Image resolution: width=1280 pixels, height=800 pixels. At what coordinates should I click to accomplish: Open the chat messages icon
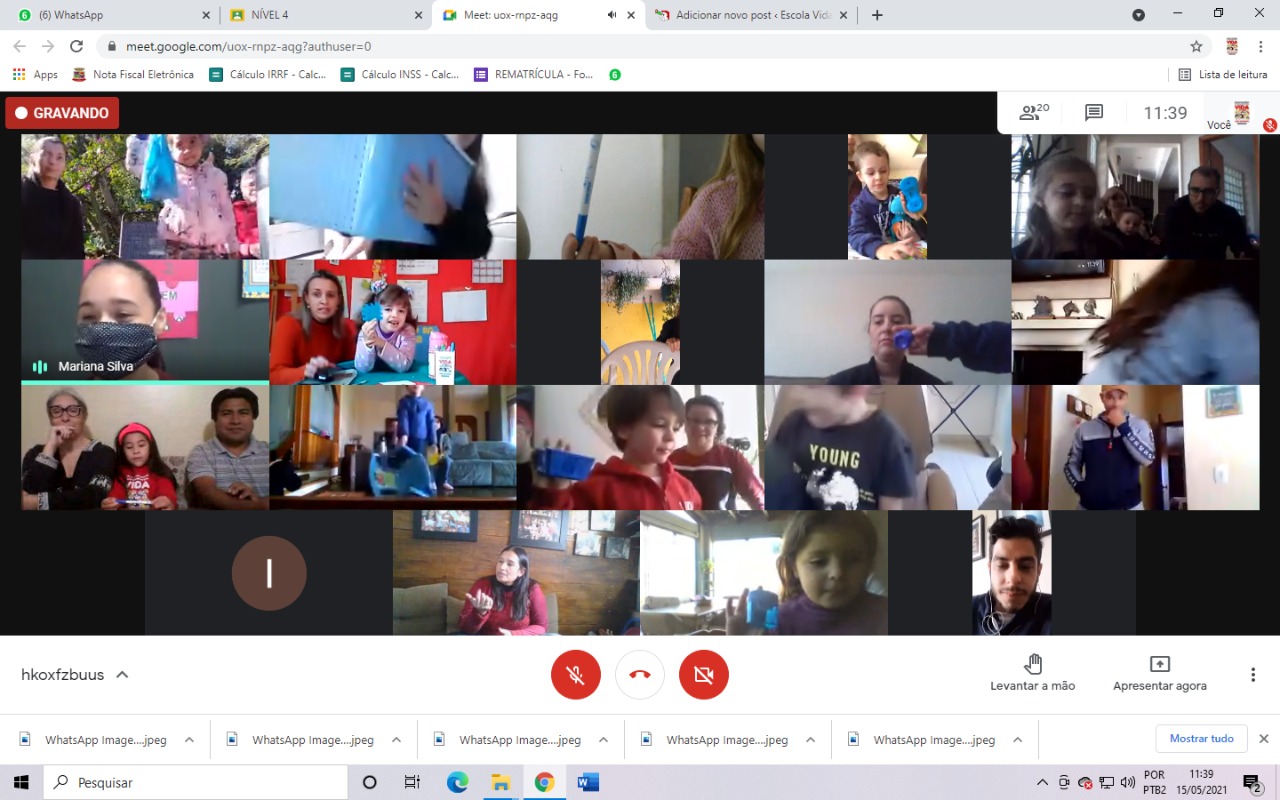pos(1094,113)
